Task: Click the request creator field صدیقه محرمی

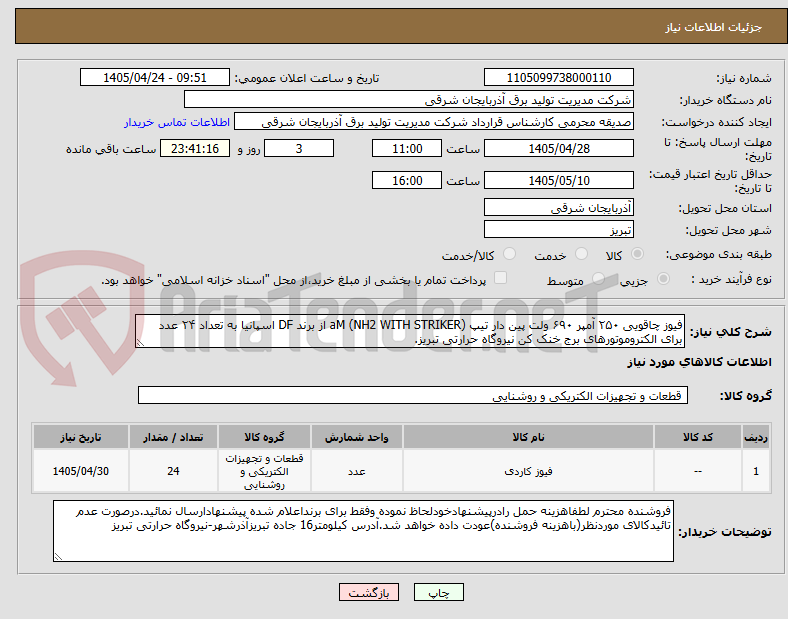Action: coord(434,122)
